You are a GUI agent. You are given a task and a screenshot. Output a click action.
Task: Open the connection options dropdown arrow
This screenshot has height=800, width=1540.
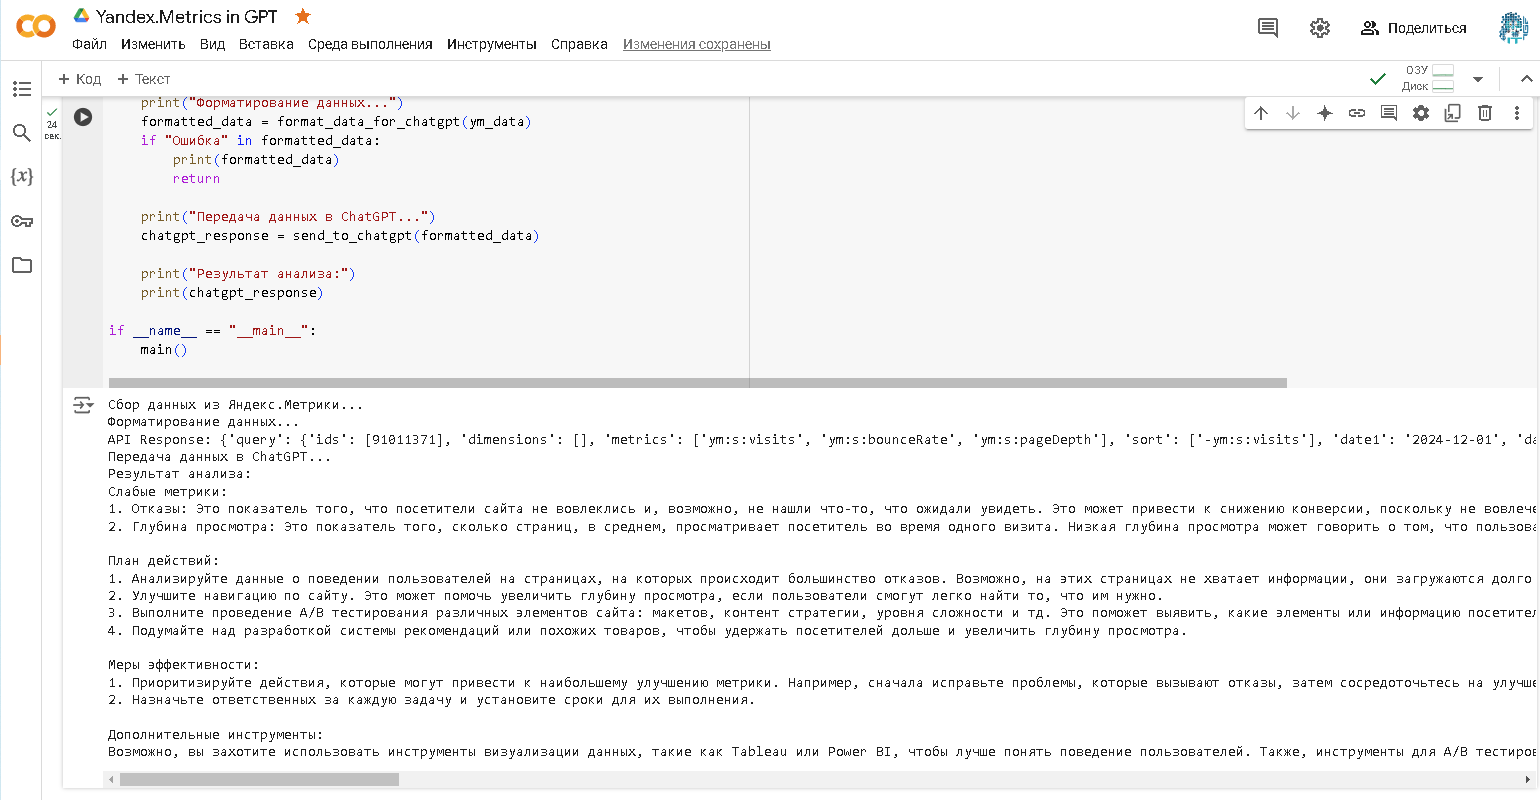click(x=1478, y=79)
